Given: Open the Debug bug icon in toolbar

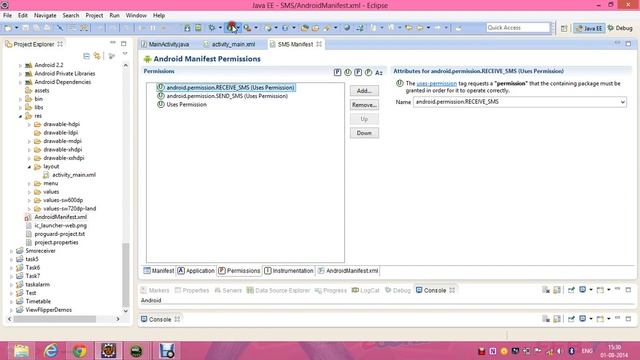Looking at the screenshot, I should tap(211, 28).
